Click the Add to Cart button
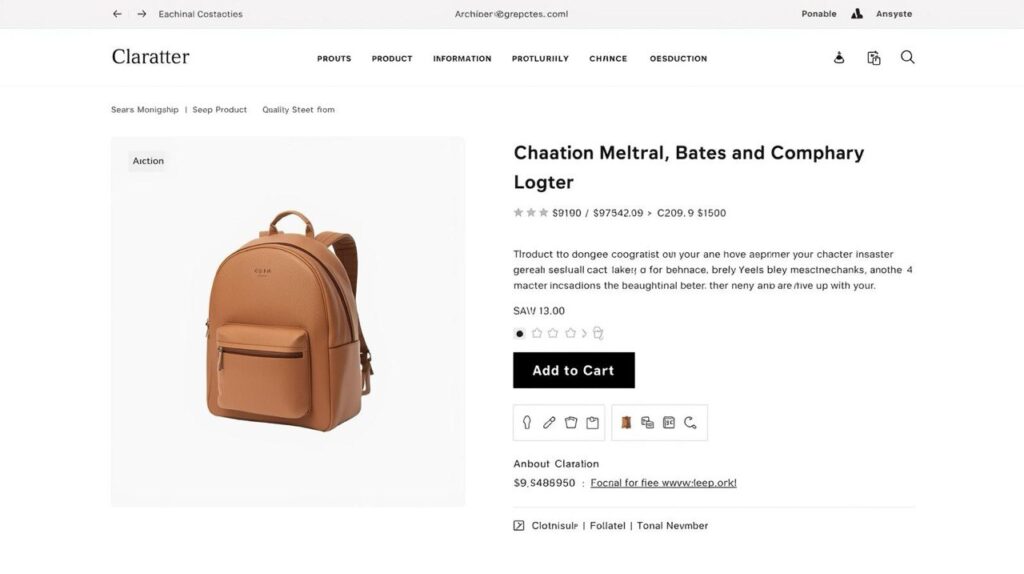Screen dimensions: 1024x574 [x=573, y=370]
